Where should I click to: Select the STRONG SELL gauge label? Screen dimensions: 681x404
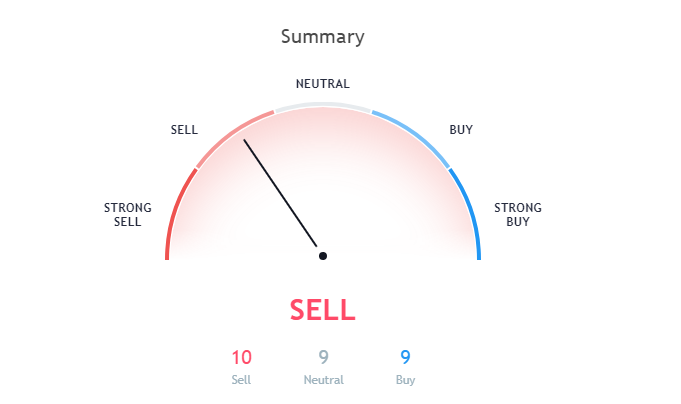(x=128, y=215)
